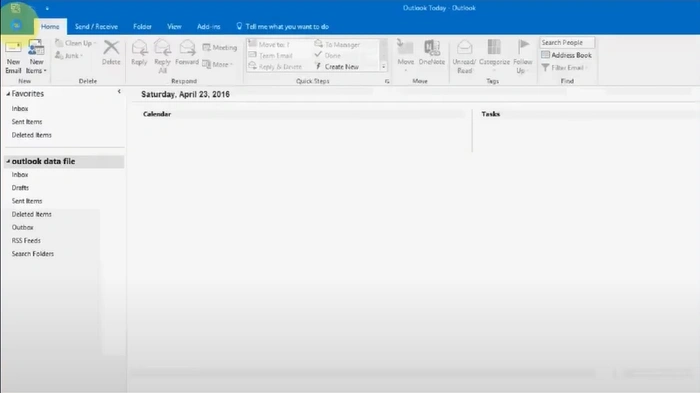Toggle Unread/Read status
700x393 pixels.
[464, 56]
